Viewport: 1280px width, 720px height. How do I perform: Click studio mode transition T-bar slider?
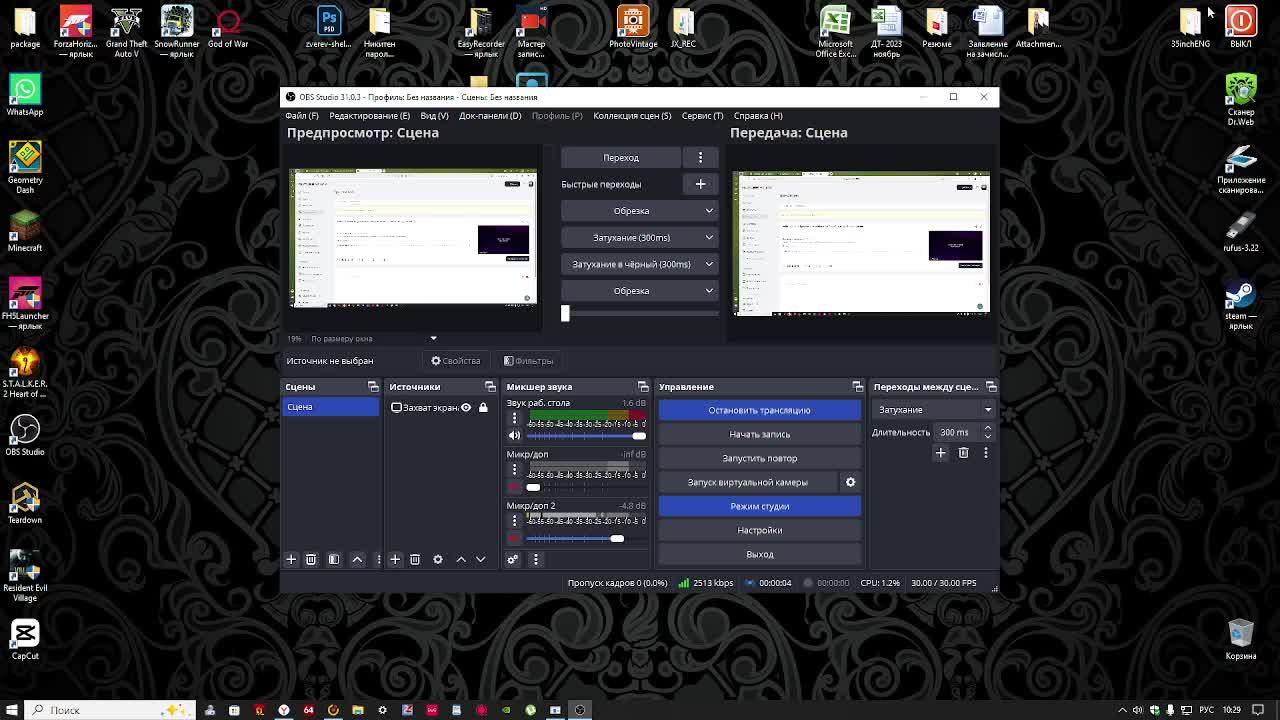(x=640, y=313)
